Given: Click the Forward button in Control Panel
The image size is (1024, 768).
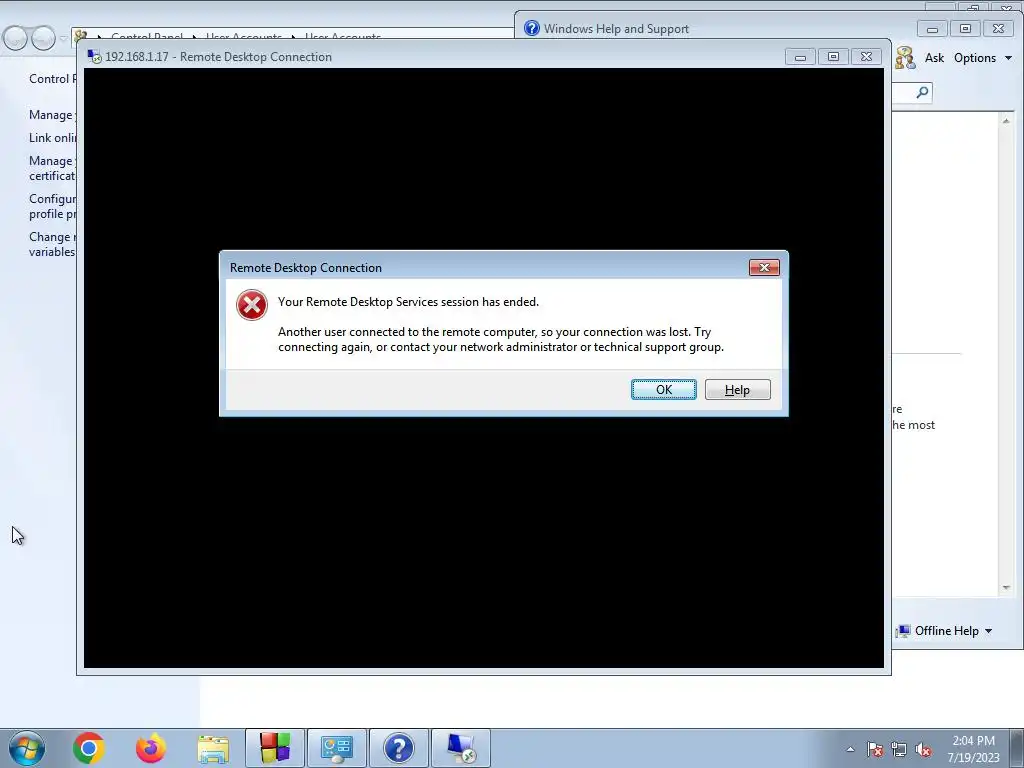Looking at the screenshot, I should (43, 39).
